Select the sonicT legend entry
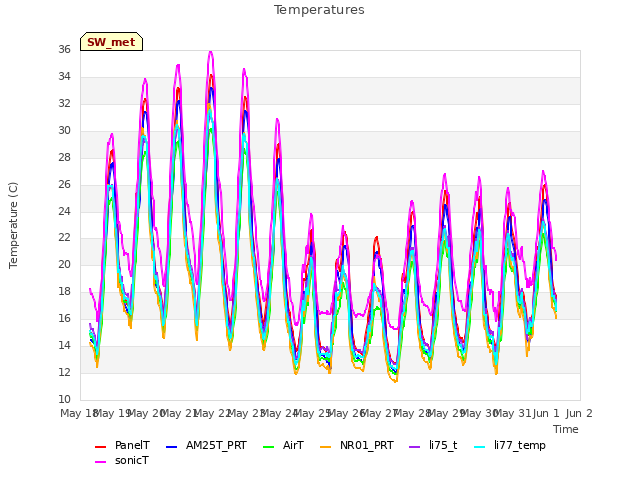This screenshot has width=640, height=480. 122,460
